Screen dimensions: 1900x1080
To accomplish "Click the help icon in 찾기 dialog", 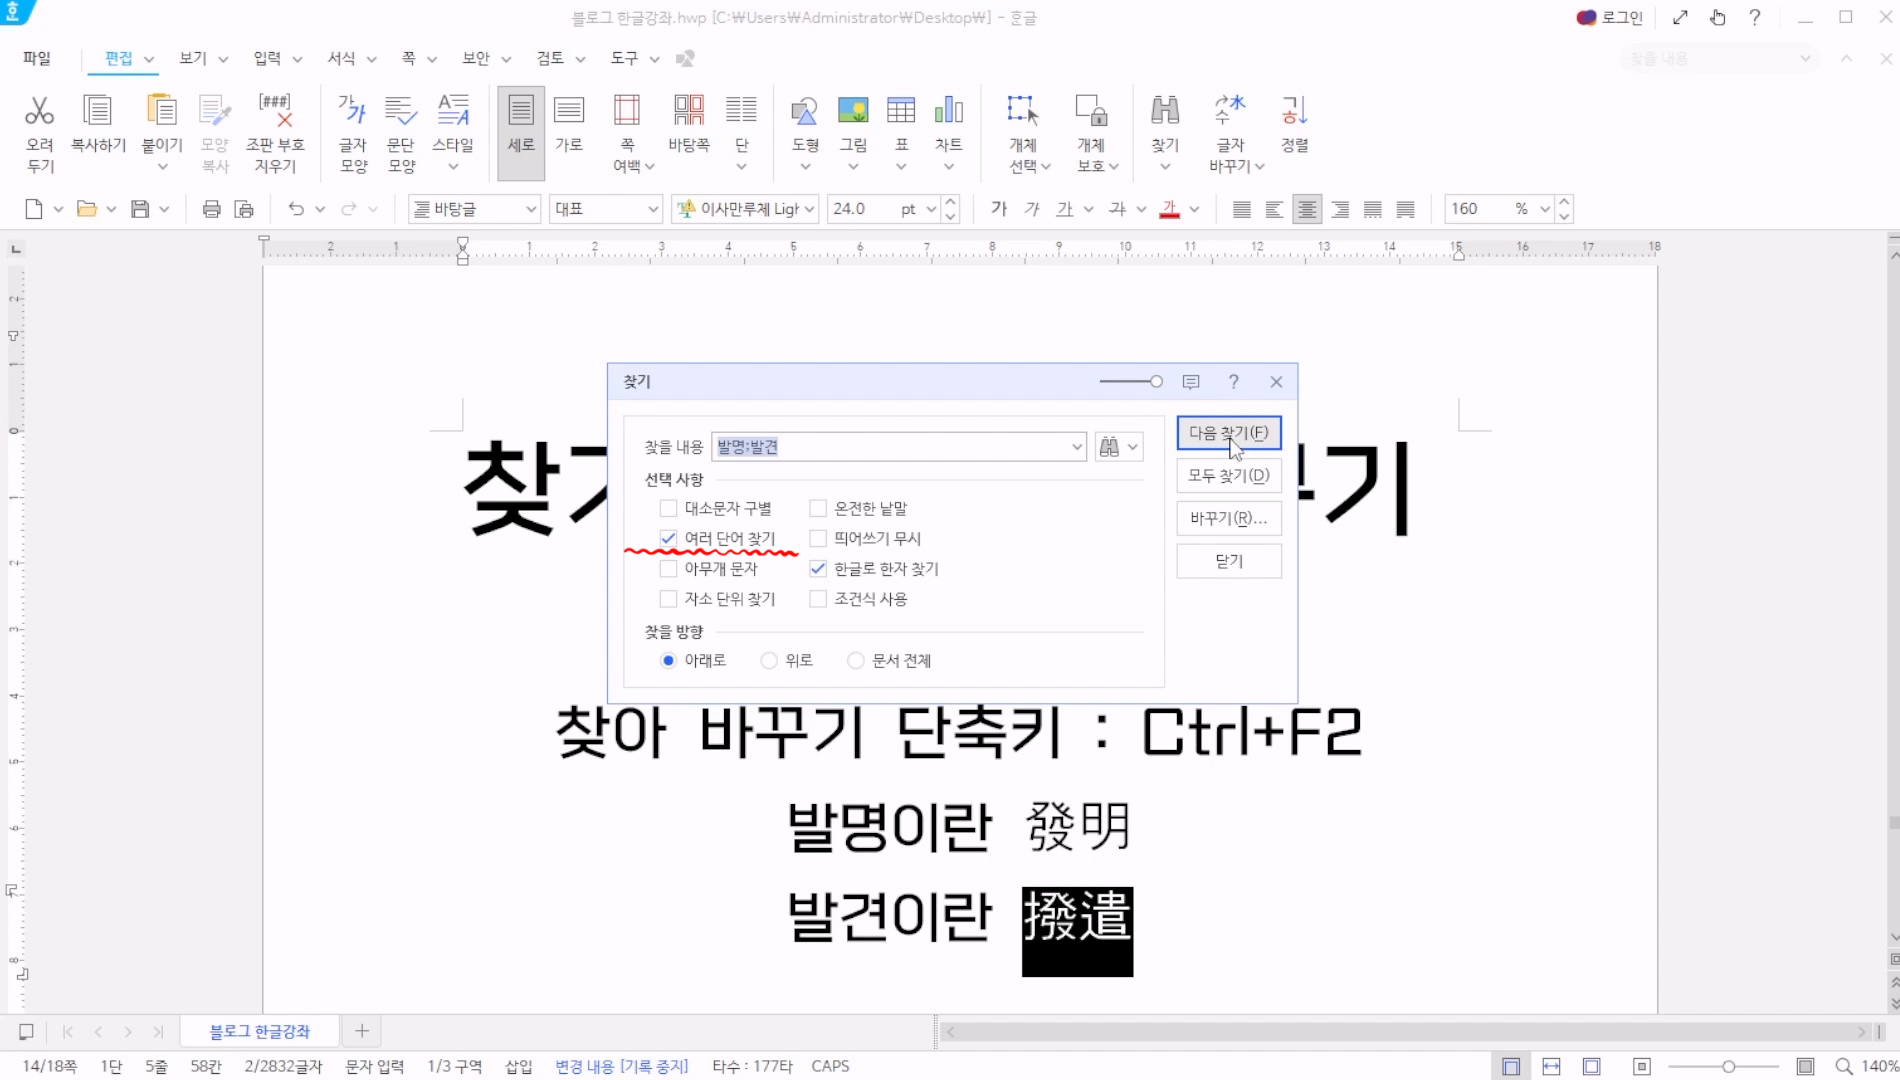I will (x=1234, y=382).
